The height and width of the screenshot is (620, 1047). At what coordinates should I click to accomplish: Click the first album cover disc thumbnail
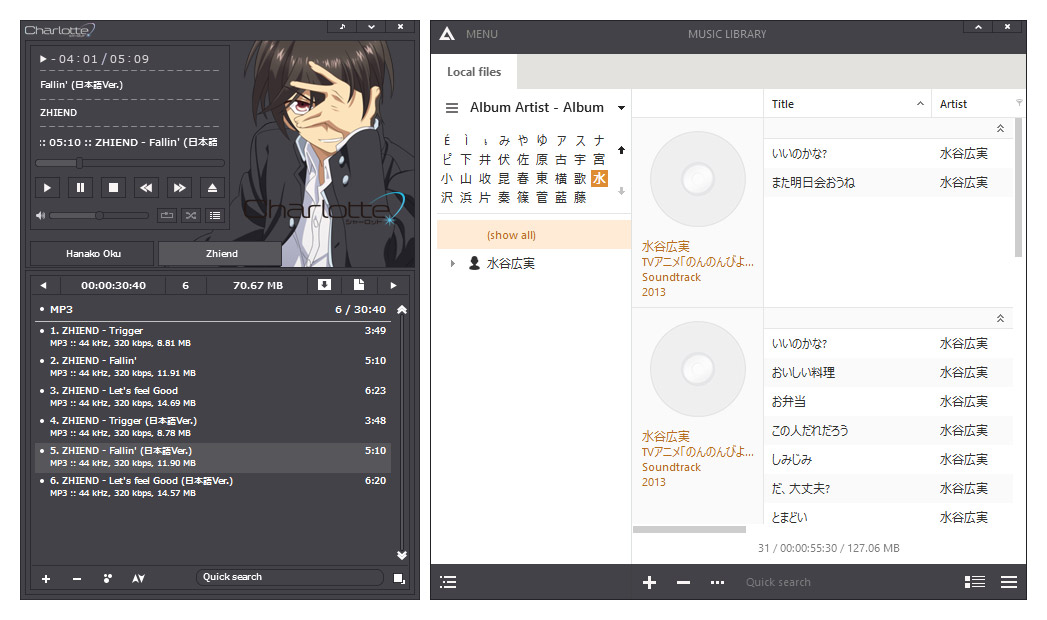pyautogui.click(x=698, y=178)
